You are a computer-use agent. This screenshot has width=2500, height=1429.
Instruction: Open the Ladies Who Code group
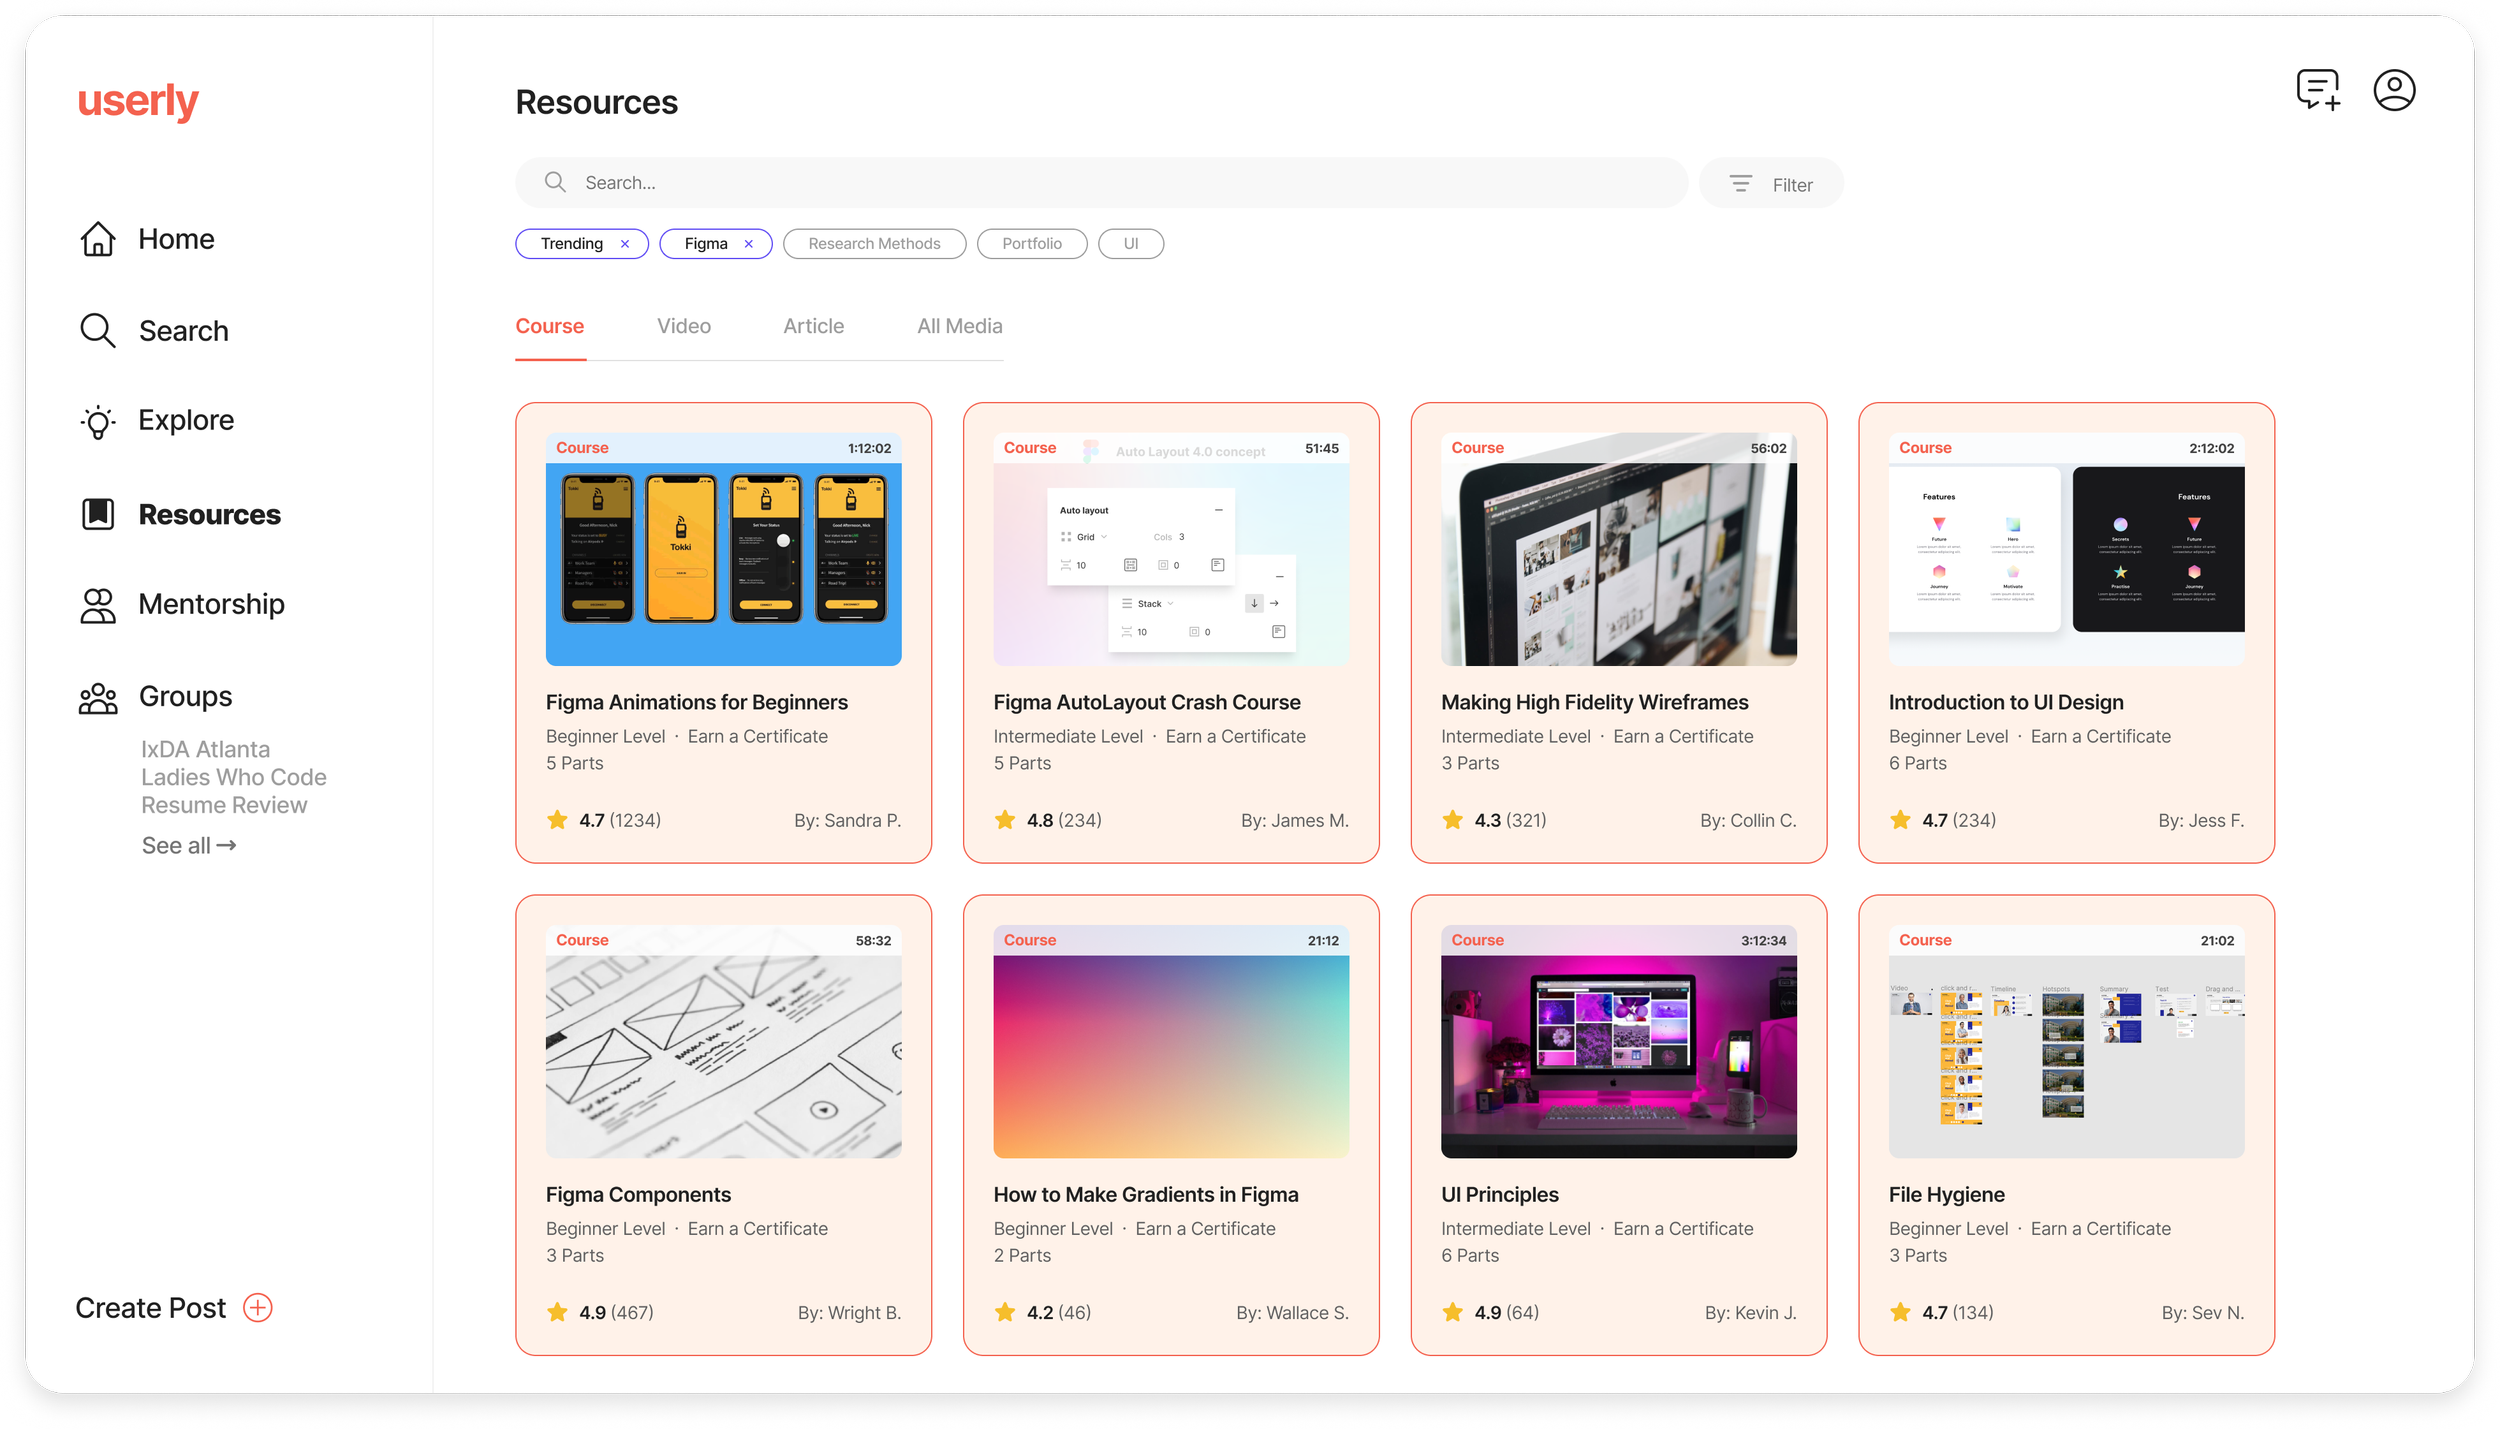point(233,777)
